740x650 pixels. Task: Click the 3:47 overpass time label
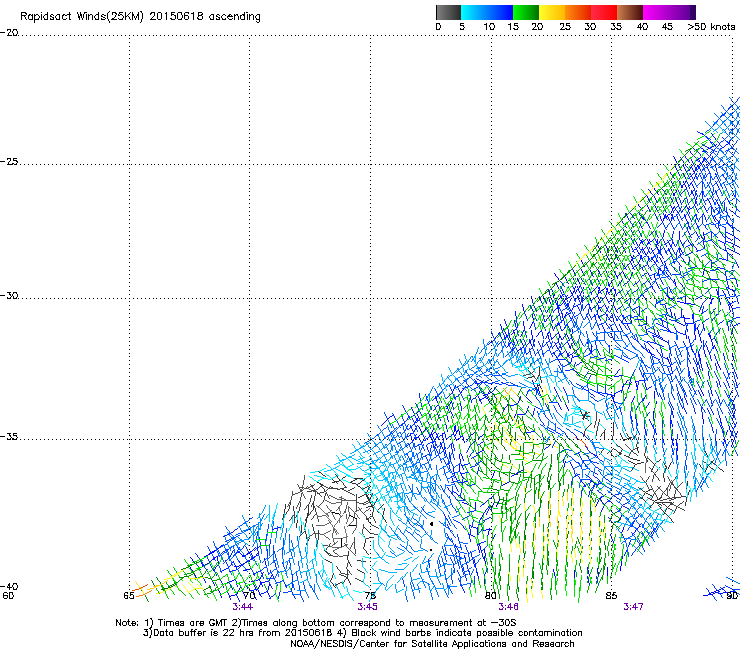[x=633, y=607]
